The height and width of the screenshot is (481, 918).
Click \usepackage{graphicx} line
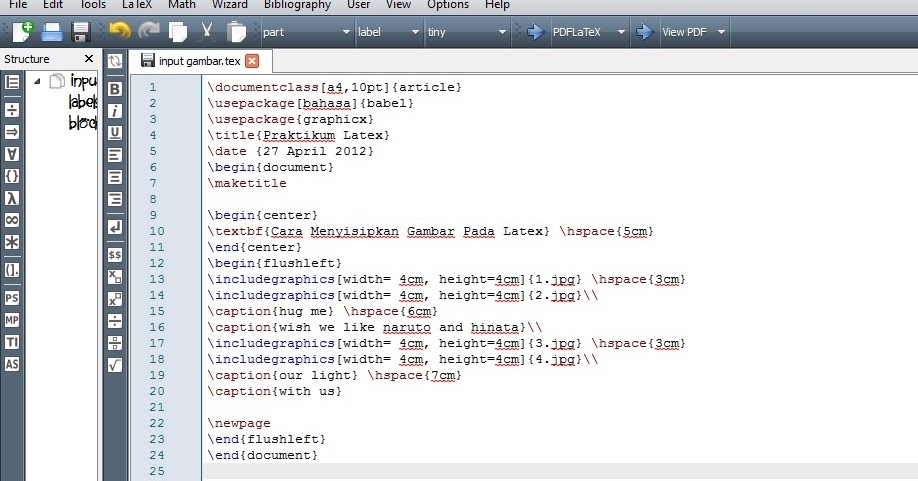290,119
